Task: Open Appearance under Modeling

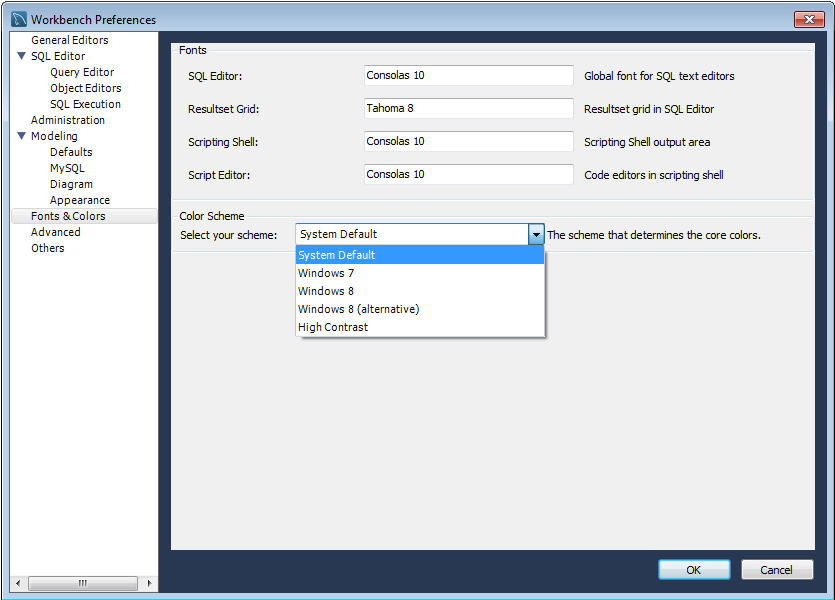Action: point(80,200)
